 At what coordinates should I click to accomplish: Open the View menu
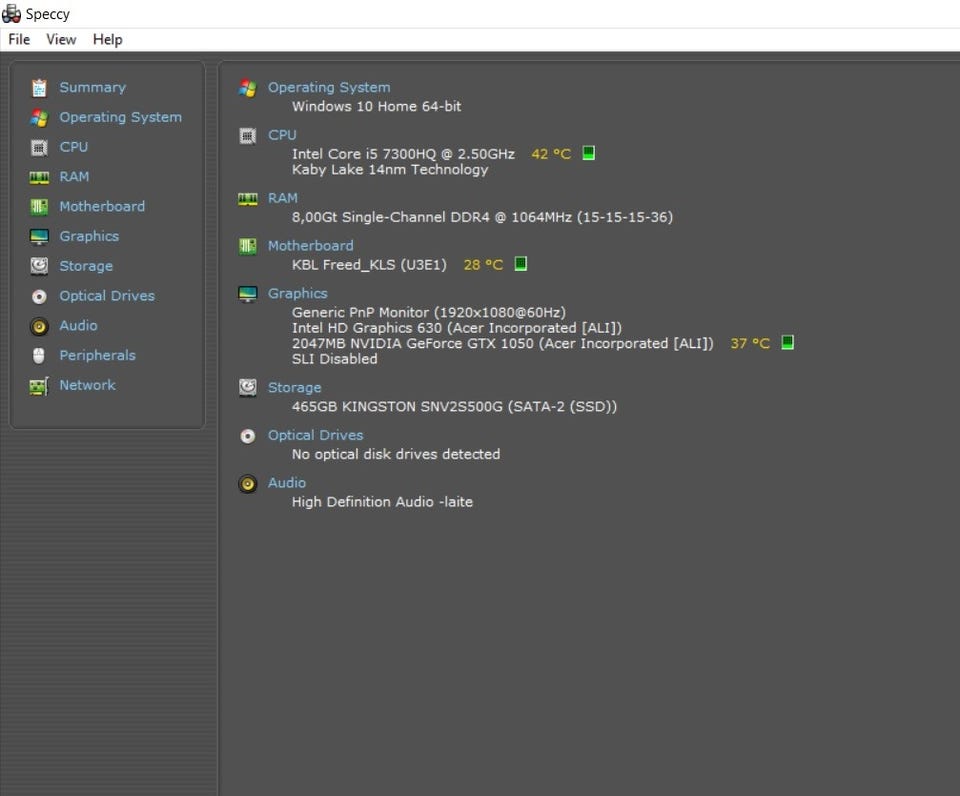click(61, 40)
